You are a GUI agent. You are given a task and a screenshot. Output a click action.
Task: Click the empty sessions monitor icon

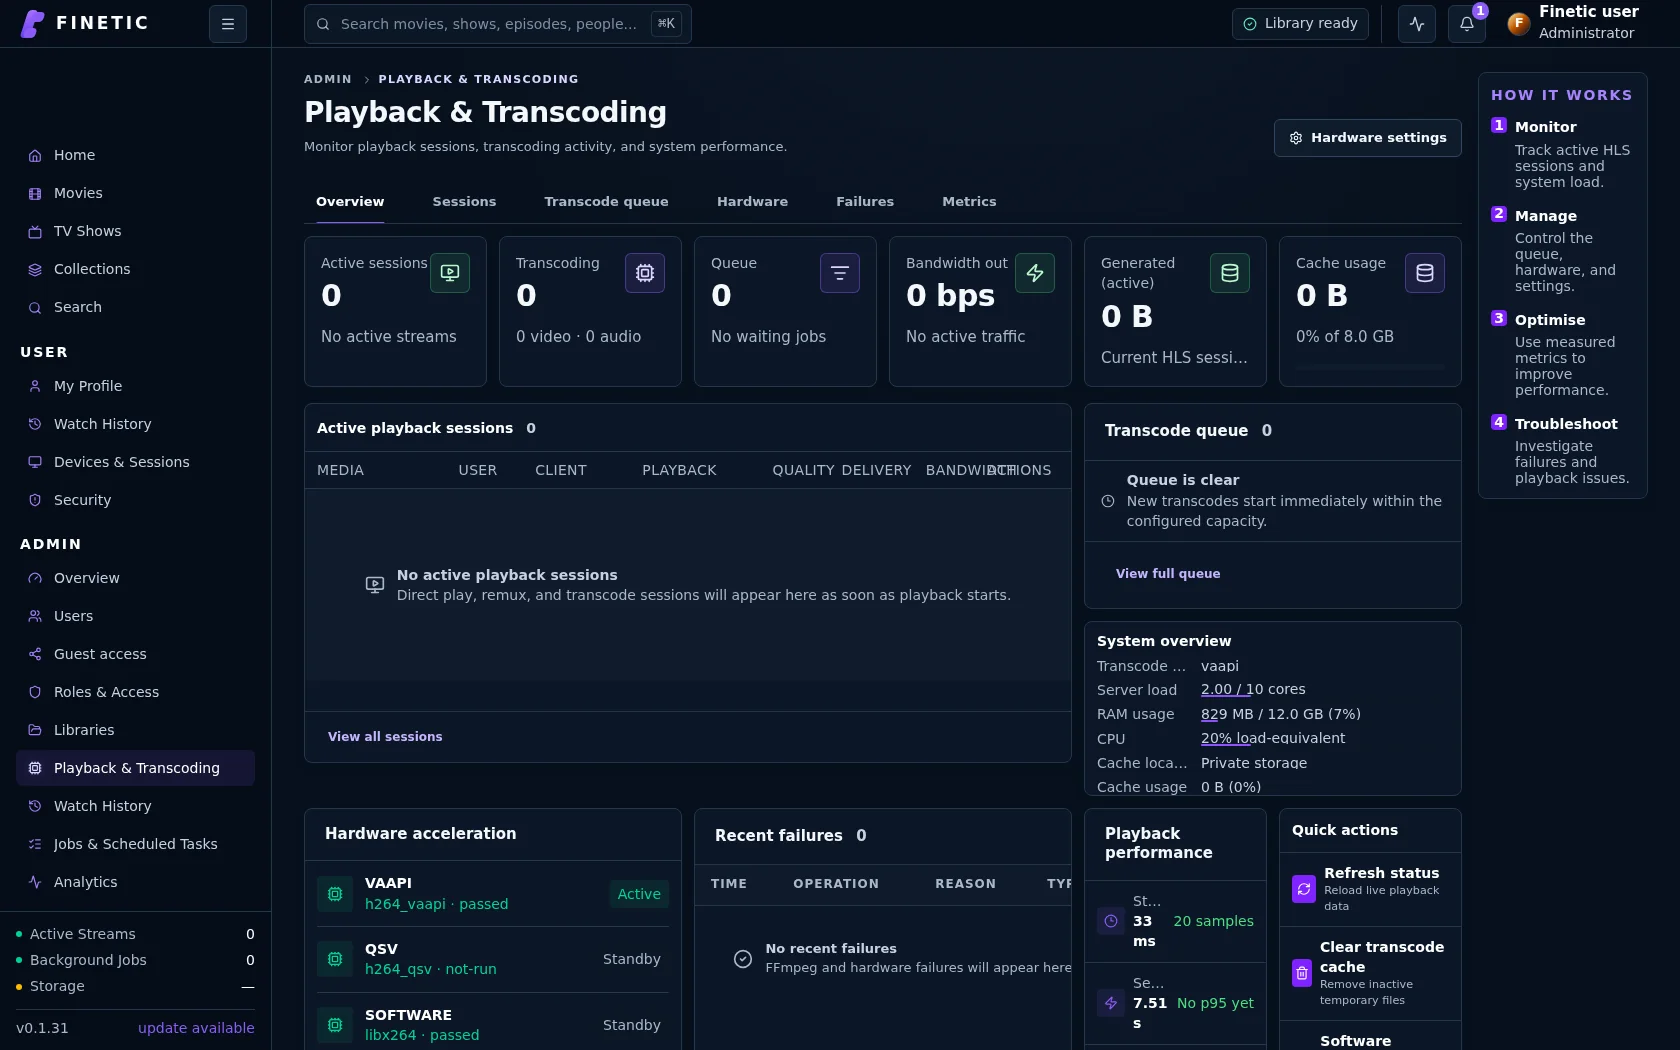click(375, 585)
